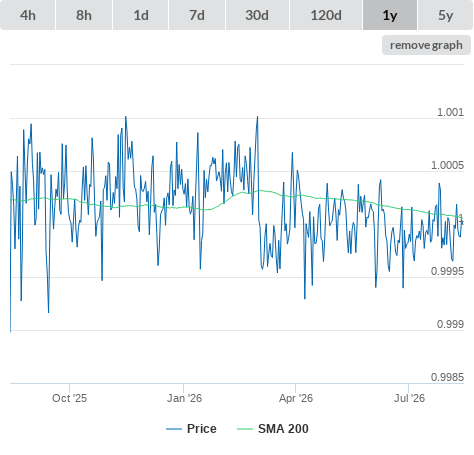Click the blue Price legend line marker
474x455 pixels.
coord(174,429)
